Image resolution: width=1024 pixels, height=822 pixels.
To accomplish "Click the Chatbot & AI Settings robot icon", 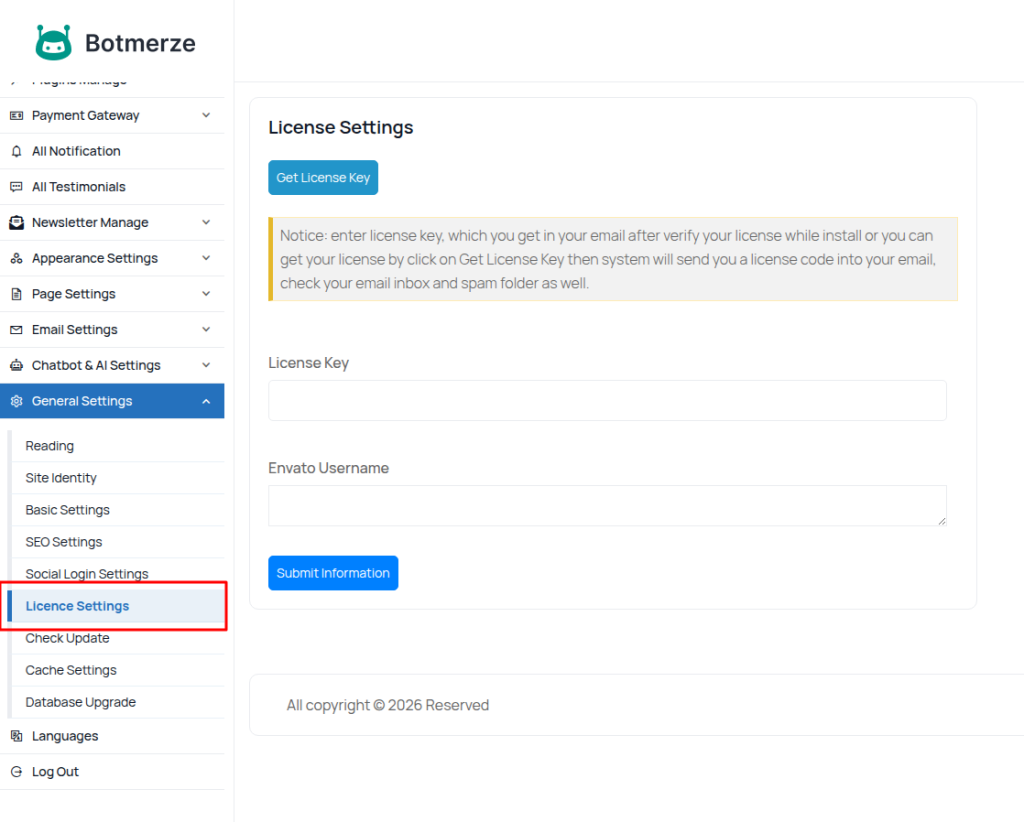I will tap(16, 366).
